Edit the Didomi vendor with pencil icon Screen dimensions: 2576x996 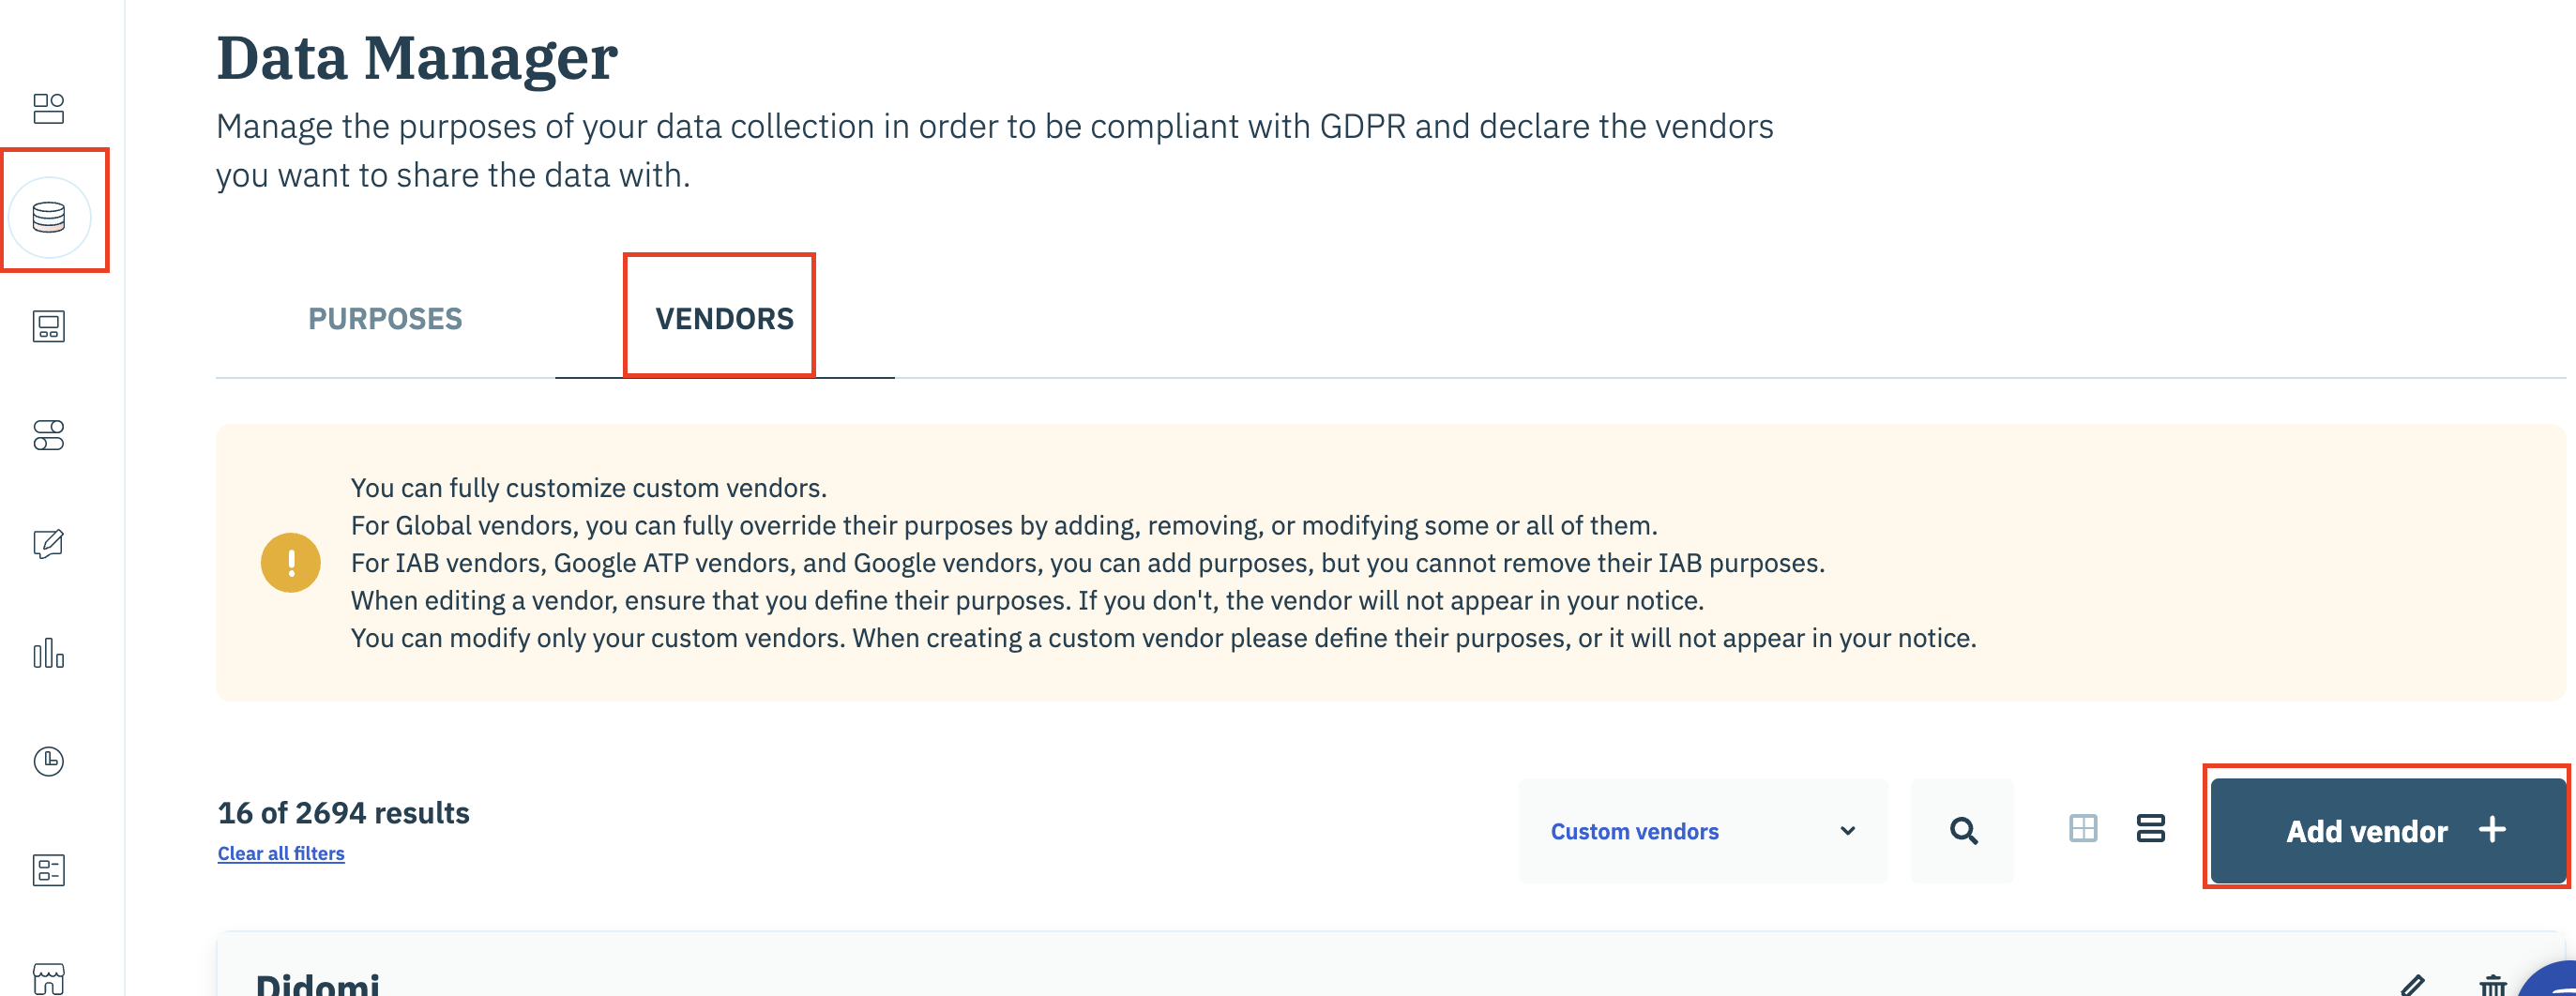[x=2413, y=986]
